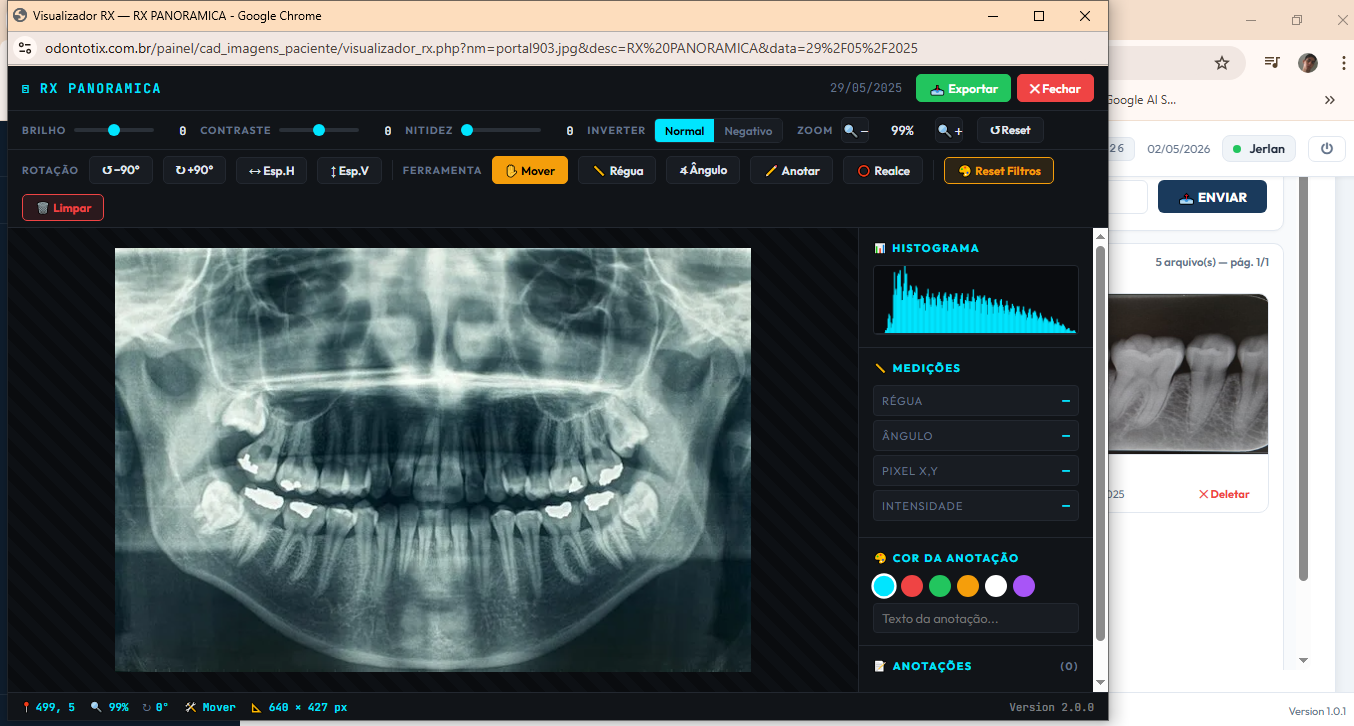Viewport: 1354px width, 726px height.
Task: Open Jerlan user badge in background window
Action: tap(1259, 149)
